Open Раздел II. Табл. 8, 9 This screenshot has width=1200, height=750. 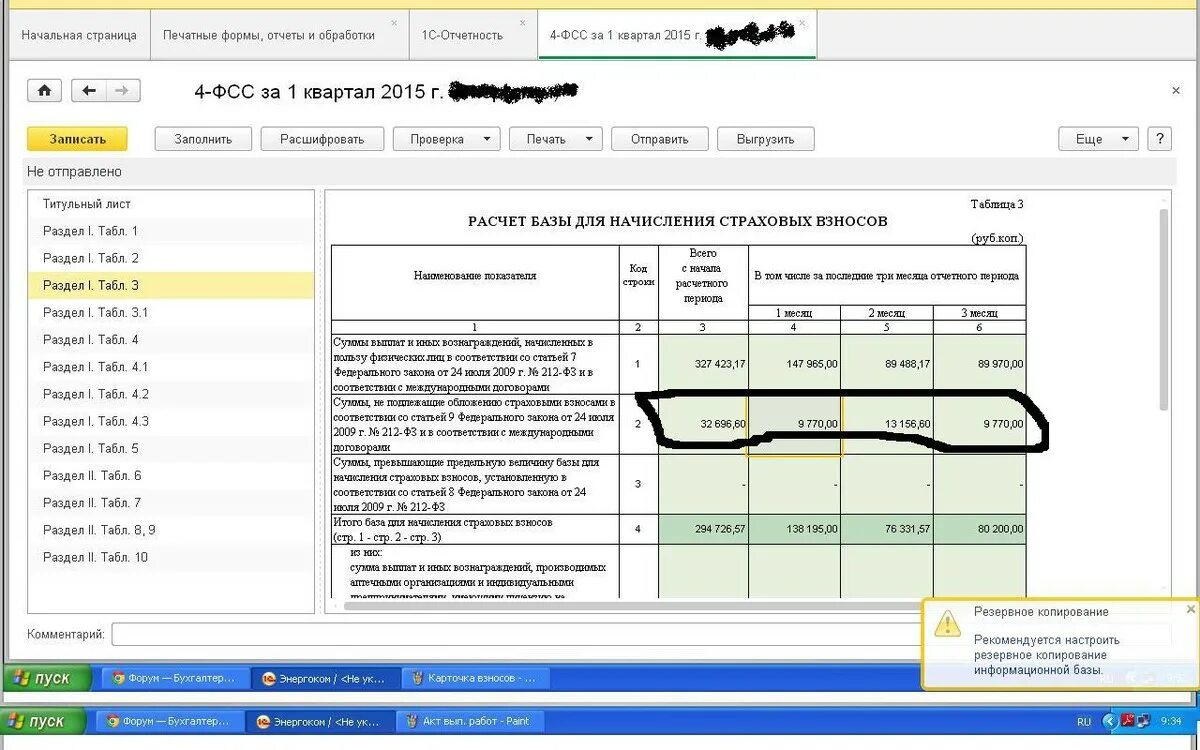click(x=171, y=530)
